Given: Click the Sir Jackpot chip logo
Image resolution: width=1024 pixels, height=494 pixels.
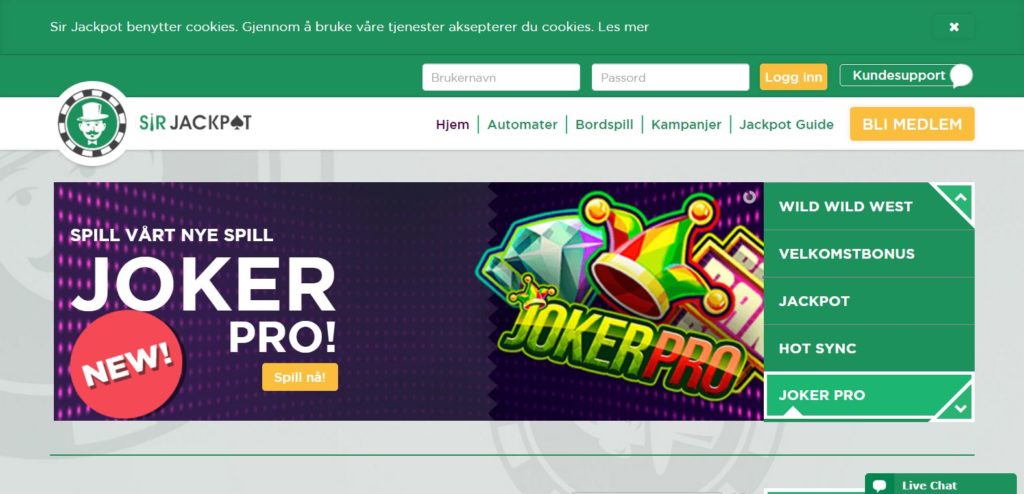Looking at the screenshot, I should 92,123.
